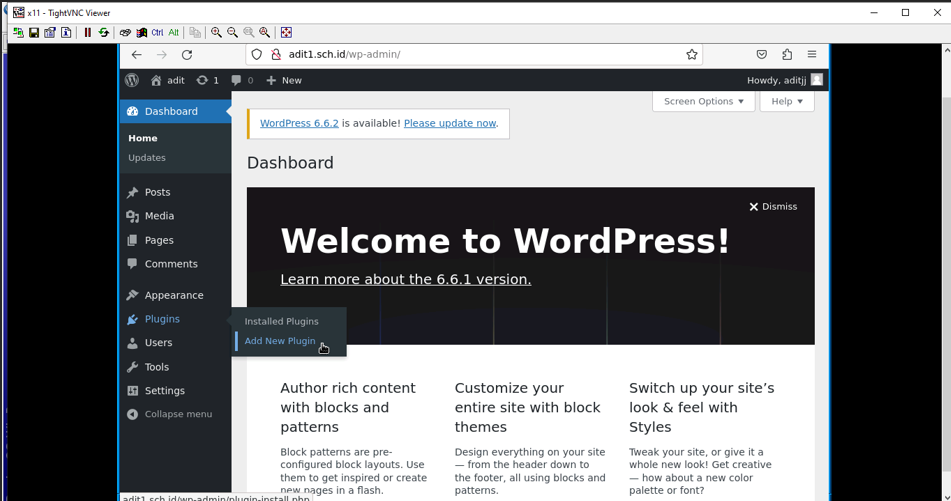This screenshot has width=951, height=501.
Task: Toggle the Ctrl key in the VNC toolbar
Action: click(x=157, y=33)
